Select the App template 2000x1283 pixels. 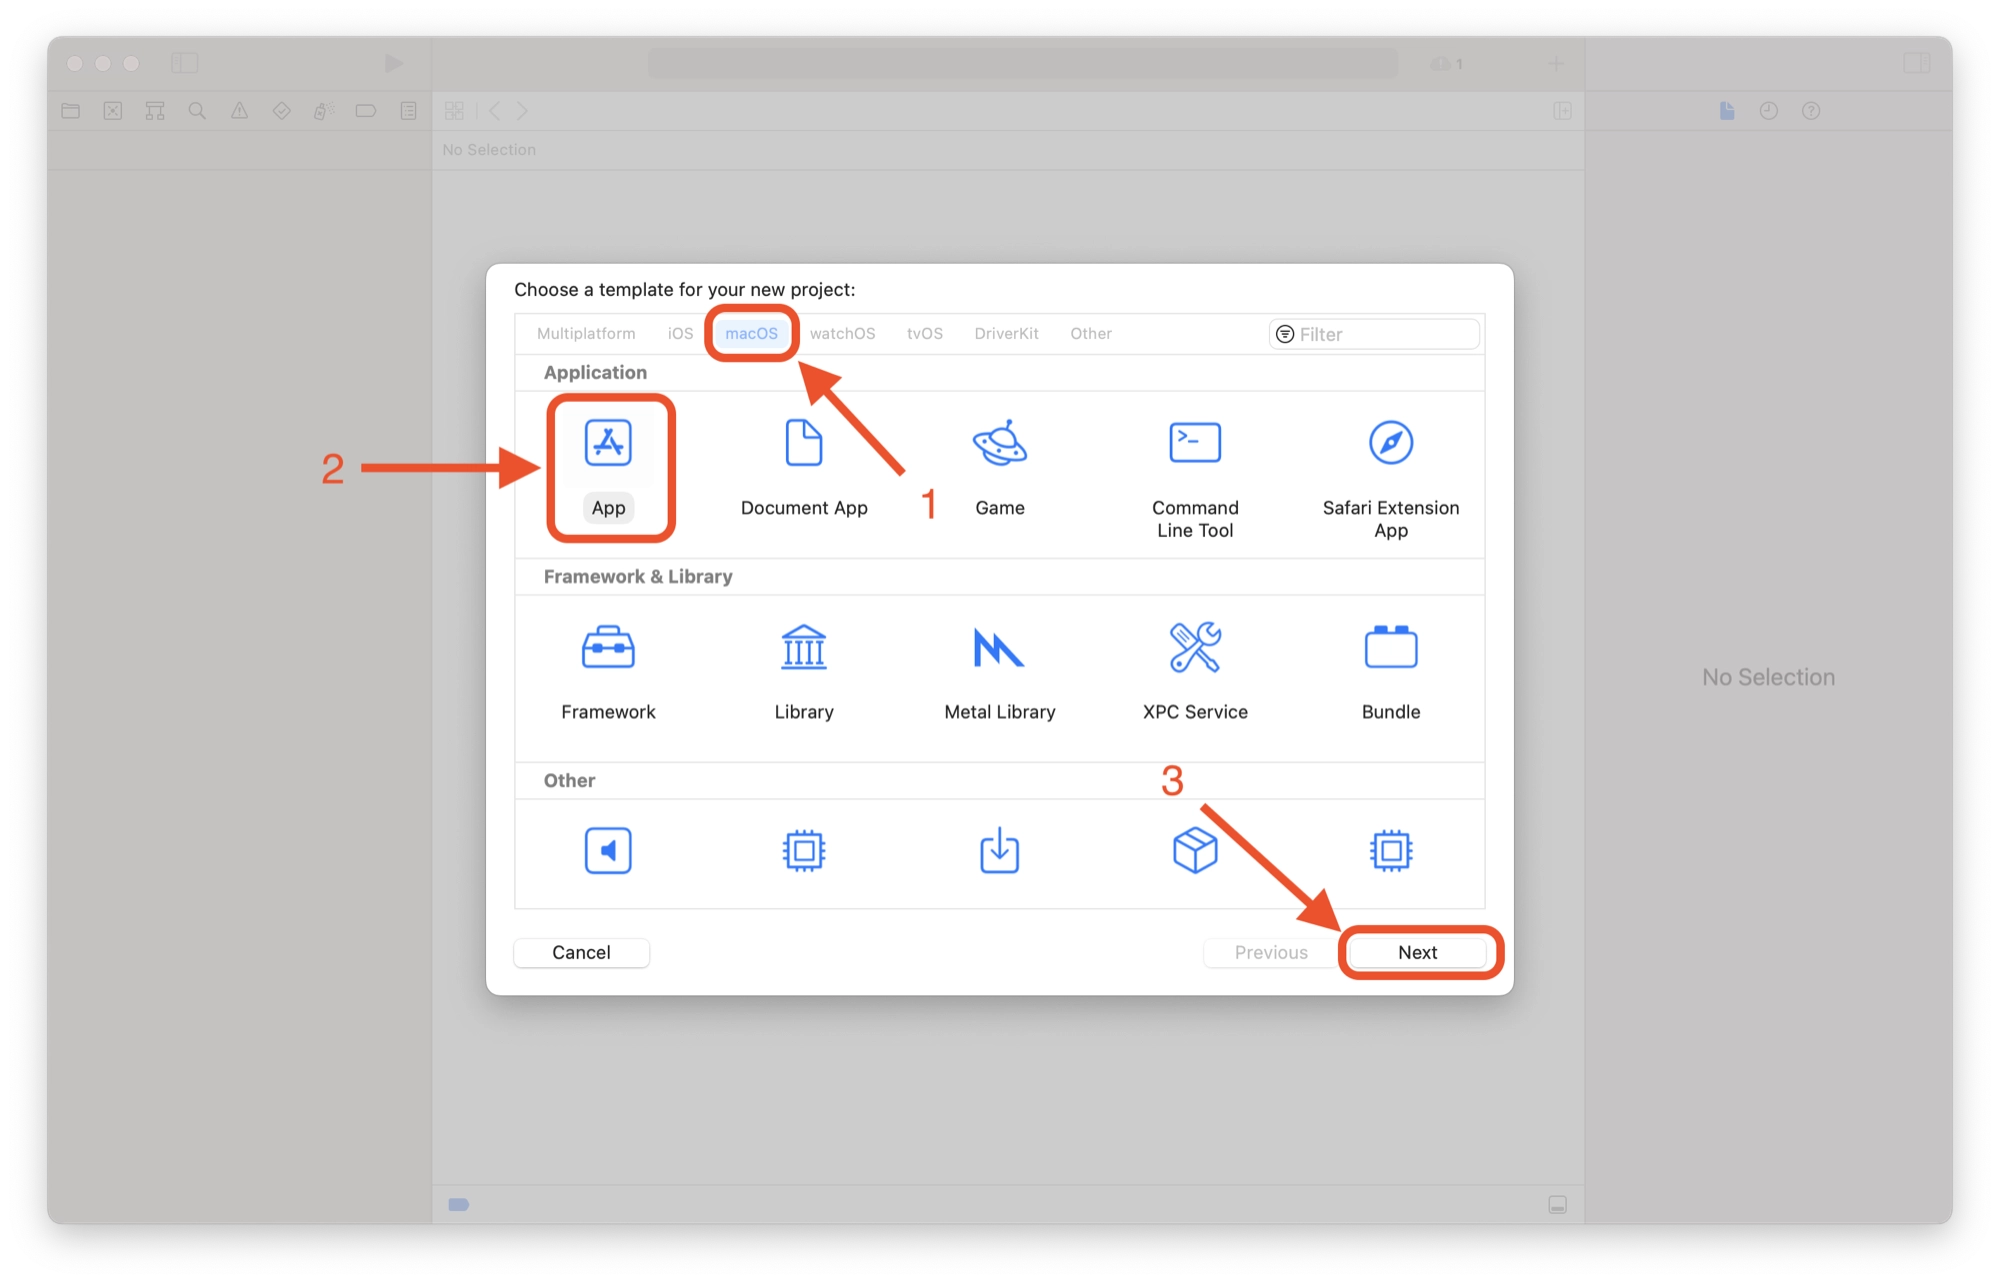[x=608, y=468]
